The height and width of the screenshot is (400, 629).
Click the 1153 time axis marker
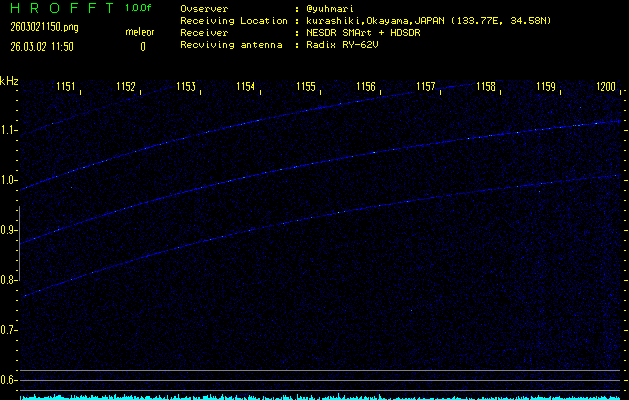click(x=186, y=88)
